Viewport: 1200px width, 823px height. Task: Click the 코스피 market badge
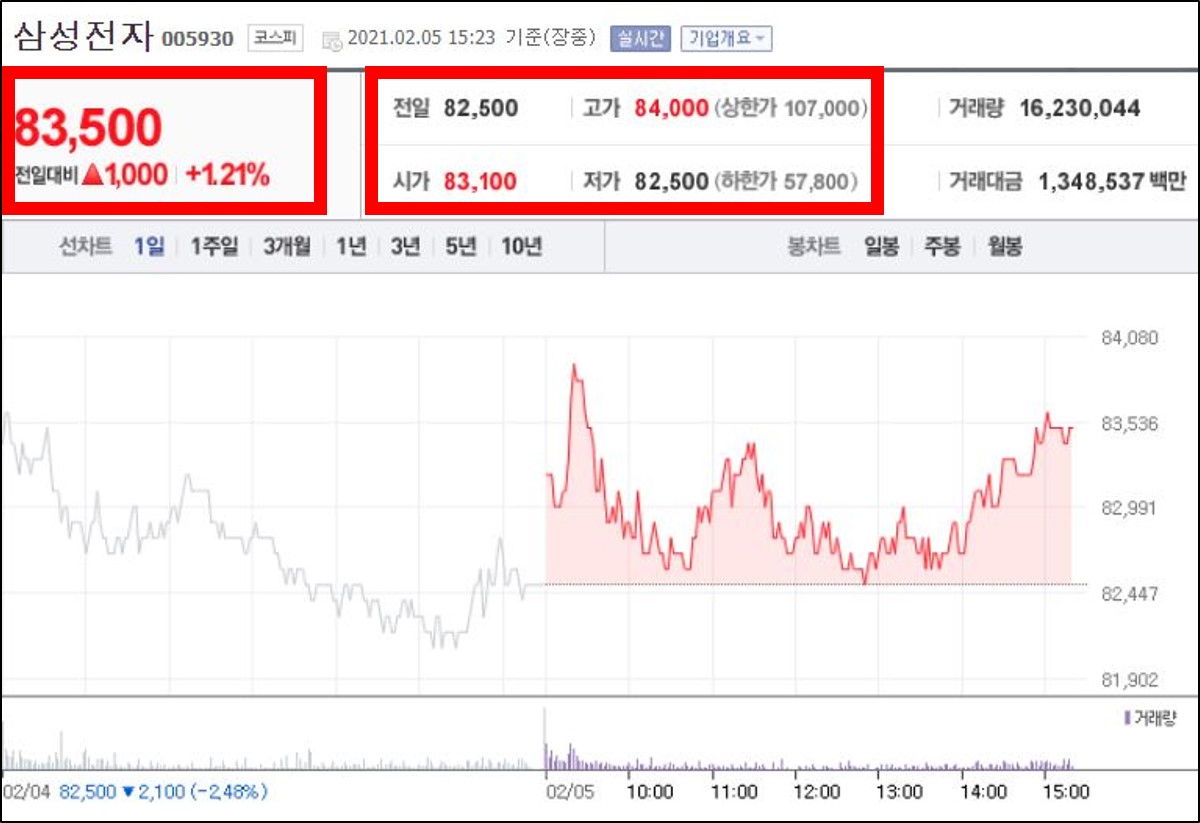click(275, 39)
